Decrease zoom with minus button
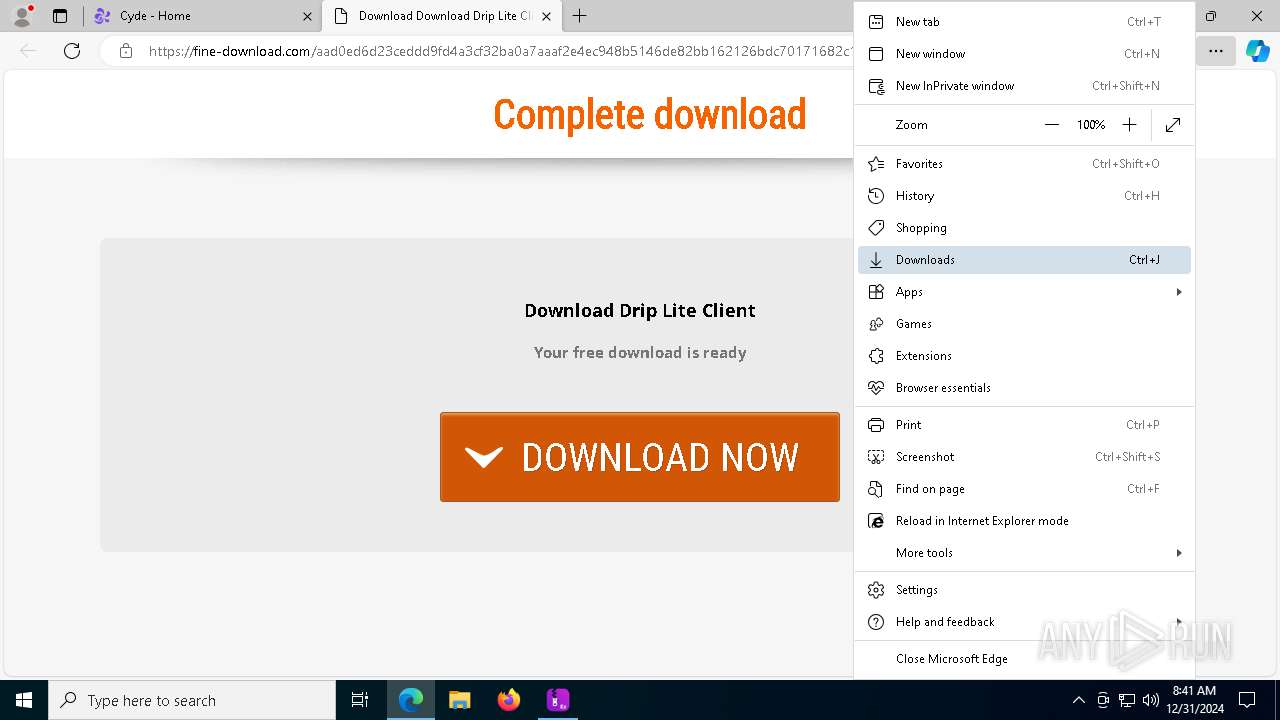 [x=1051, y=125]
